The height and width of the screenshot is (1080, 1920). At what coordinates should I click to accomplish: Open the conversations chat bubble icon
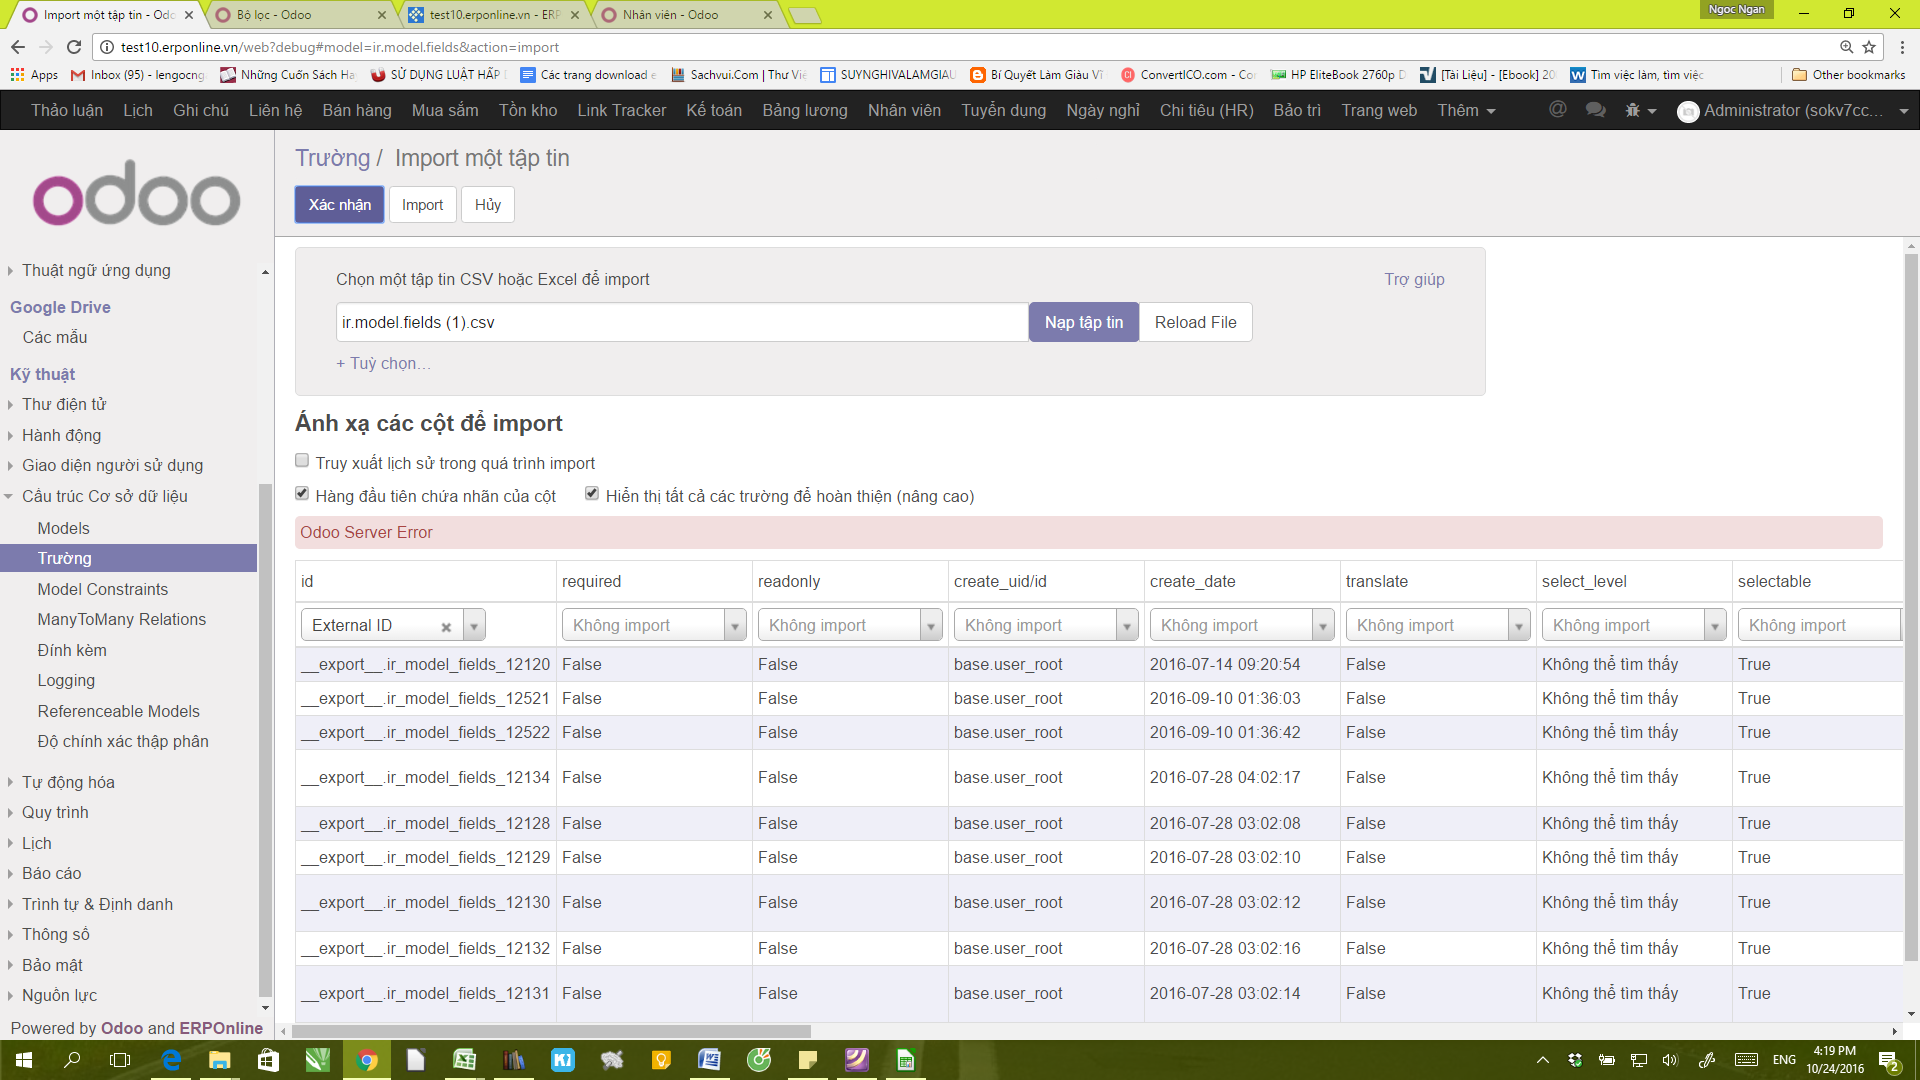pos(1595,110)
